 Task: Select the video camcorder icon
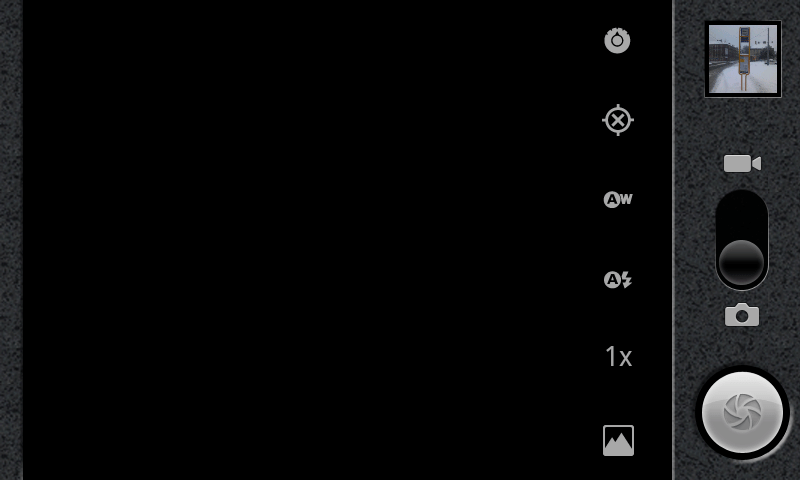(x=742, y=164)
